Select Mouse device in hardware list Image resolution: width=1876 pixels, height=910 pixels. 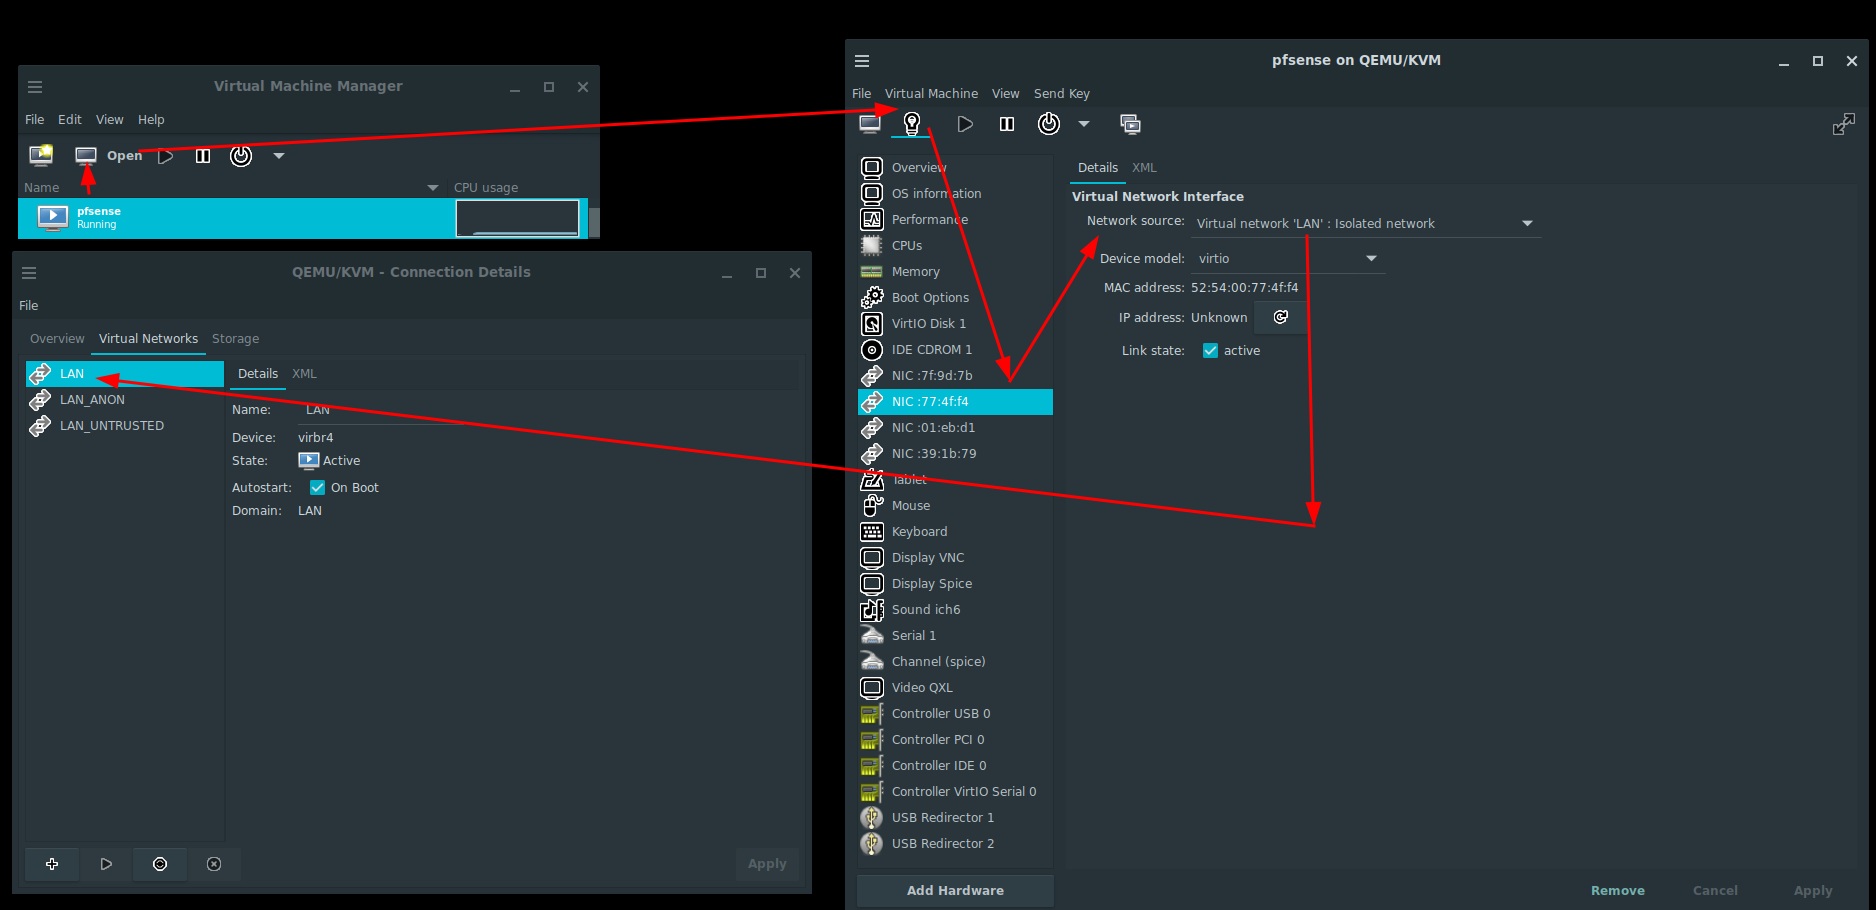pyautogui.click(x=955, y=506)
